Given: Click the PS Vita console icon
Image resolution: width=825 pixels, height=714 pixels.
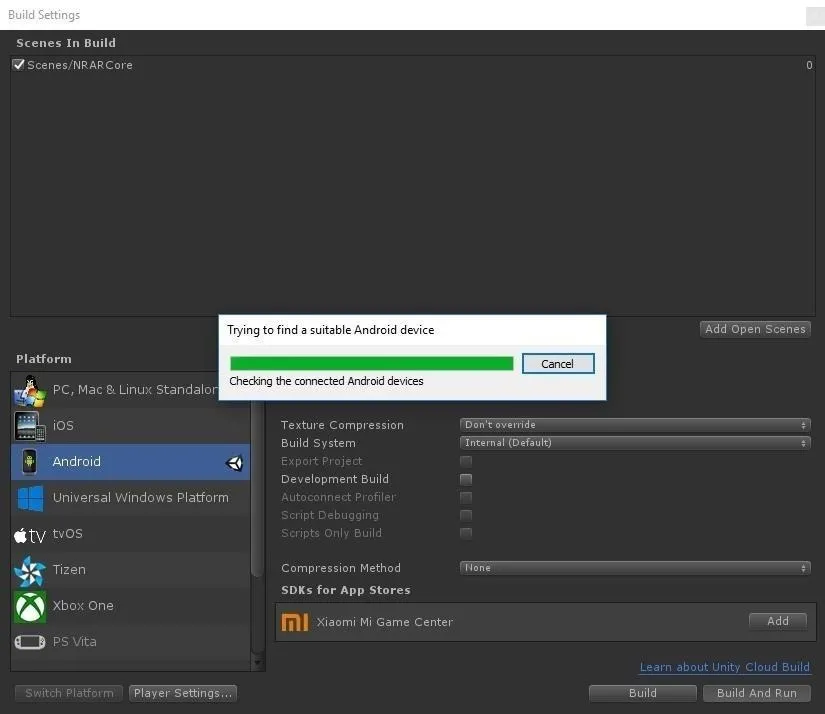Looking at the screenshot, I should pos(29,642).
